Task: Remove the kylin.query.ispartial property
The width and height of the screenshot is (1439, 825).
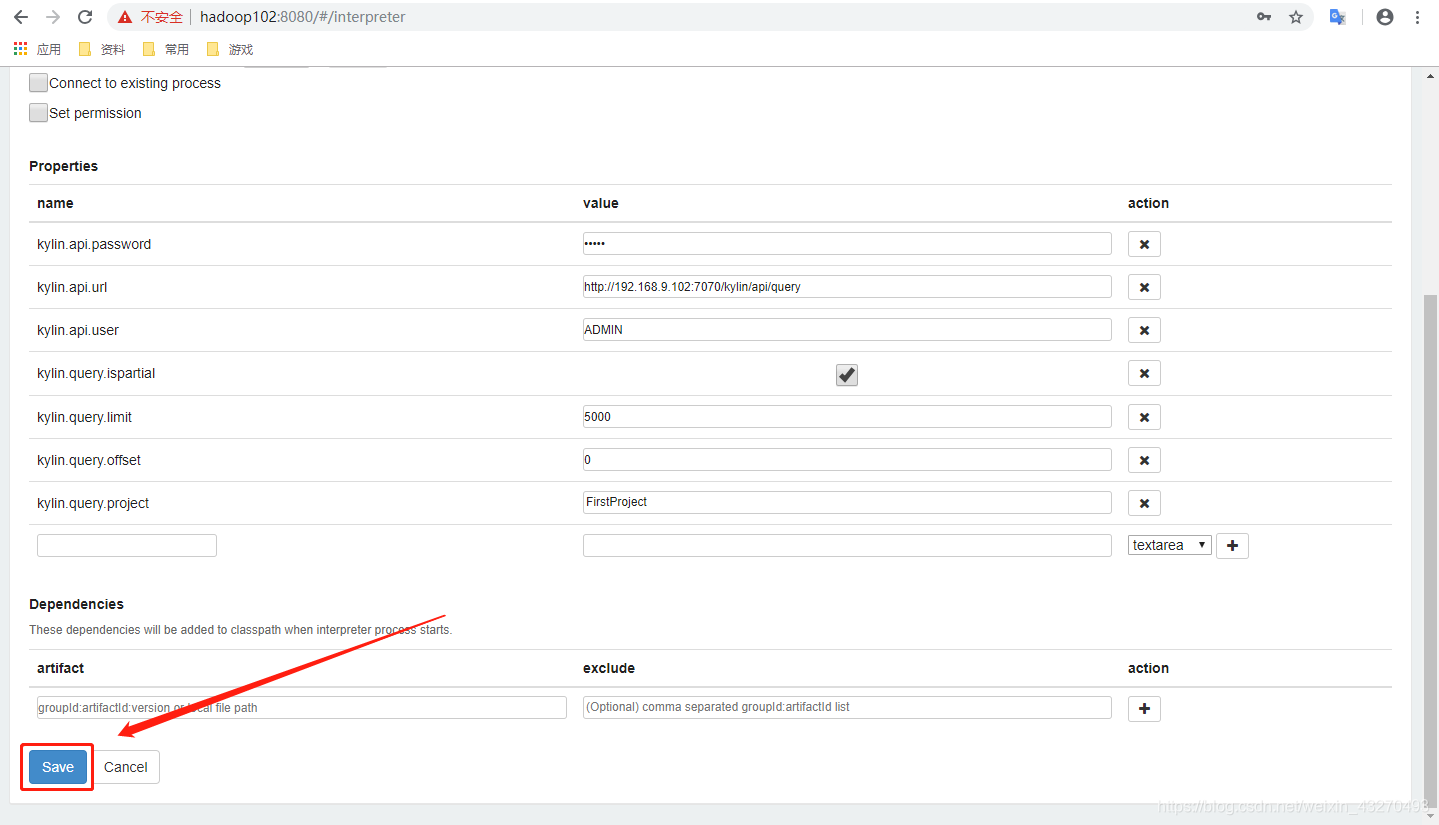Action: [x=1144, y=373]
